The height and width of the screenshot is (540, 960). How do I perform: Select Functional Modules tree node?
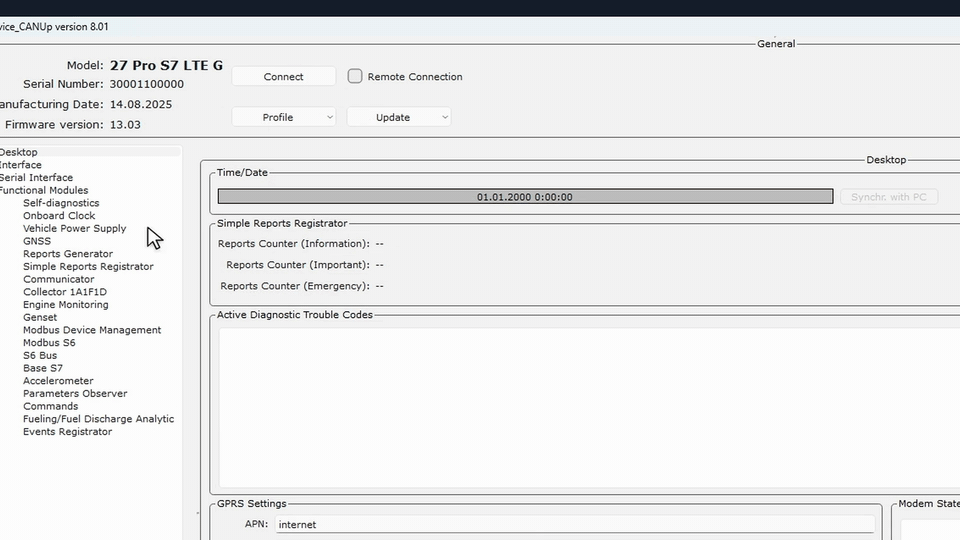(43, 190)
